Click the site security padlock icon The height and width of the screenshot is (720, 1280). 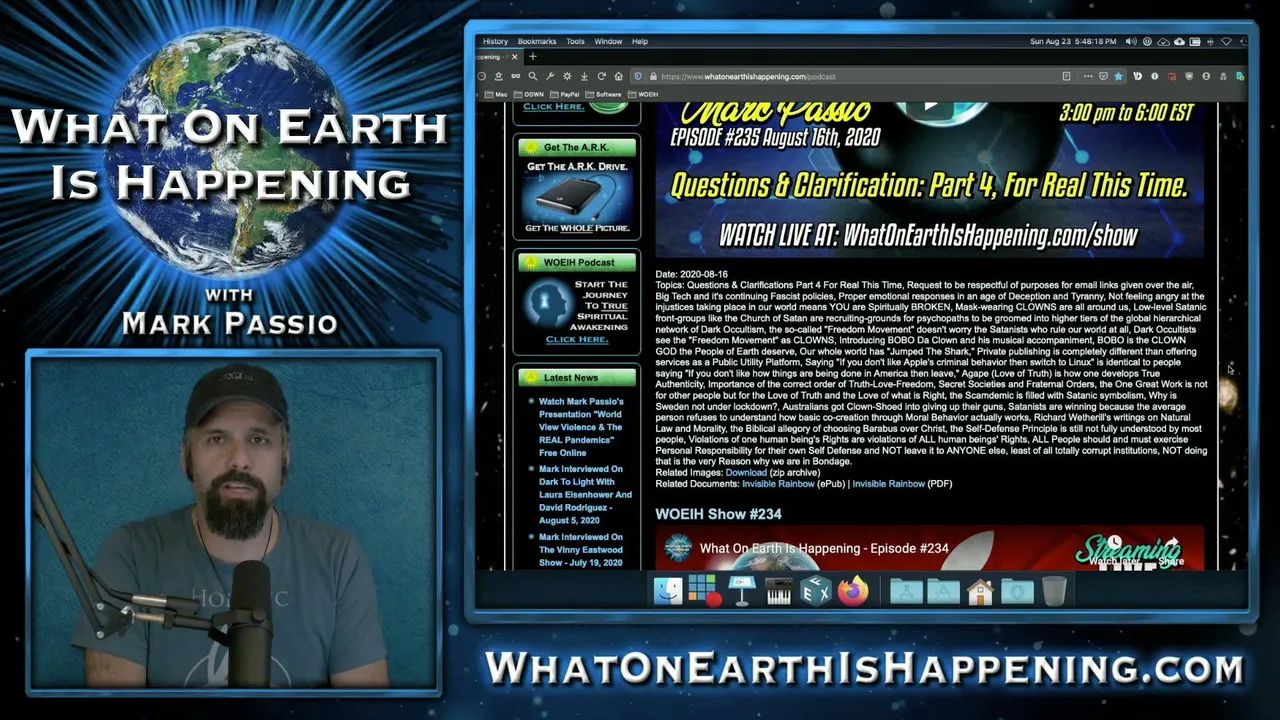click(x=652, y=76)
